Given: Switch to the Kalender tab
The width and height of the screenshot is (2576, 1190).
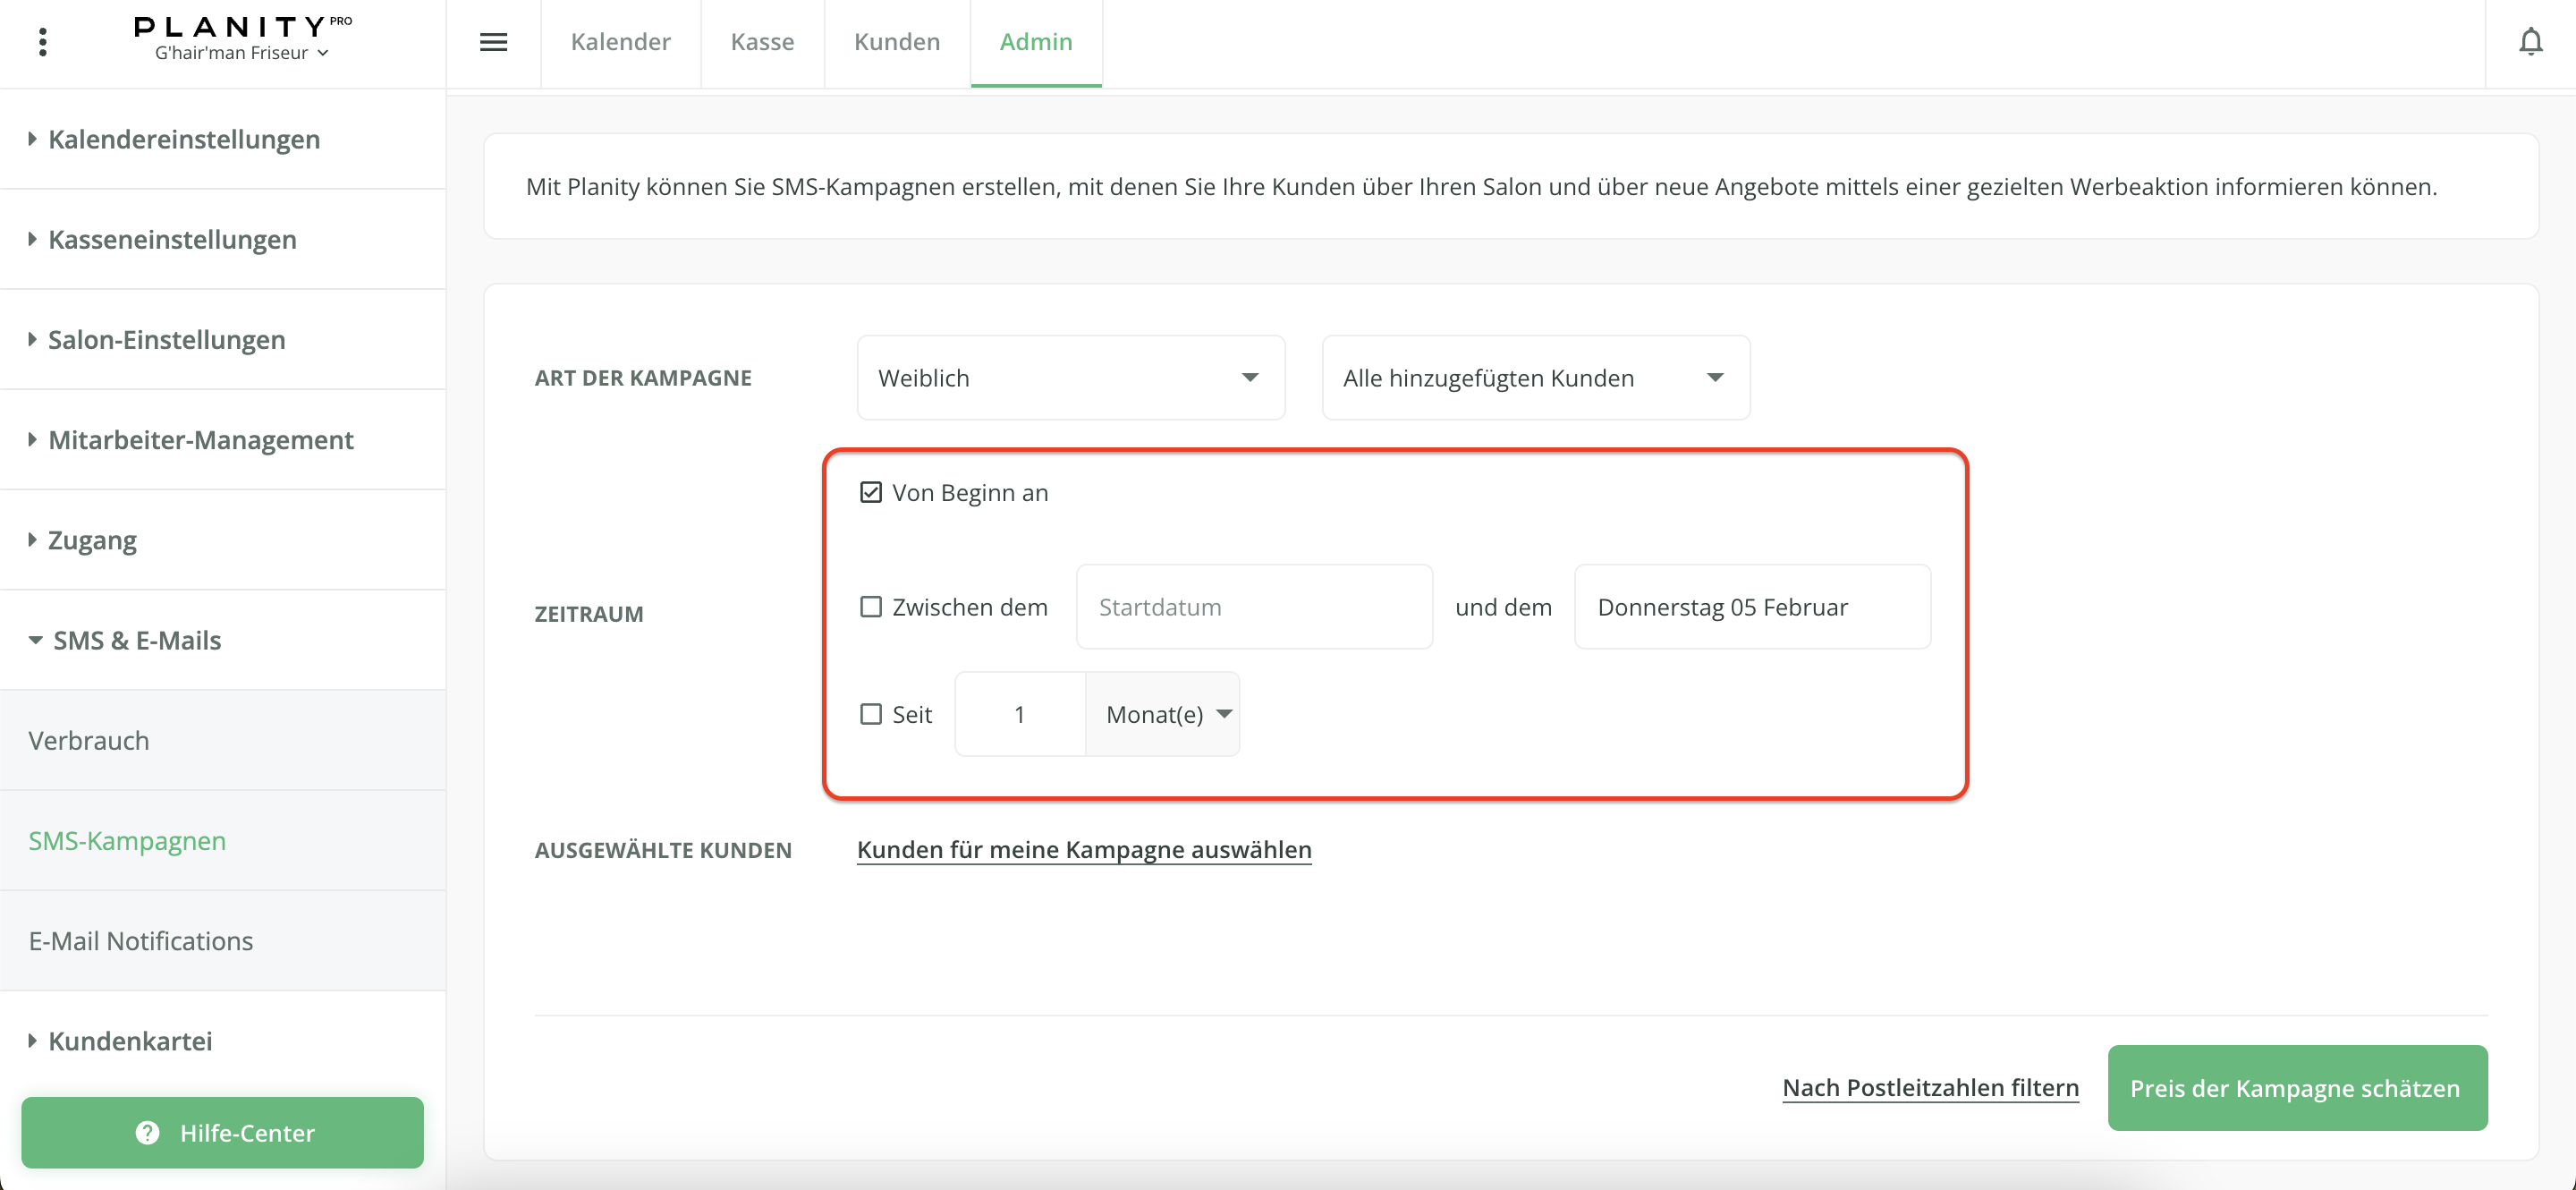Looking at the screenshot, I should click(x=620, y=42).
